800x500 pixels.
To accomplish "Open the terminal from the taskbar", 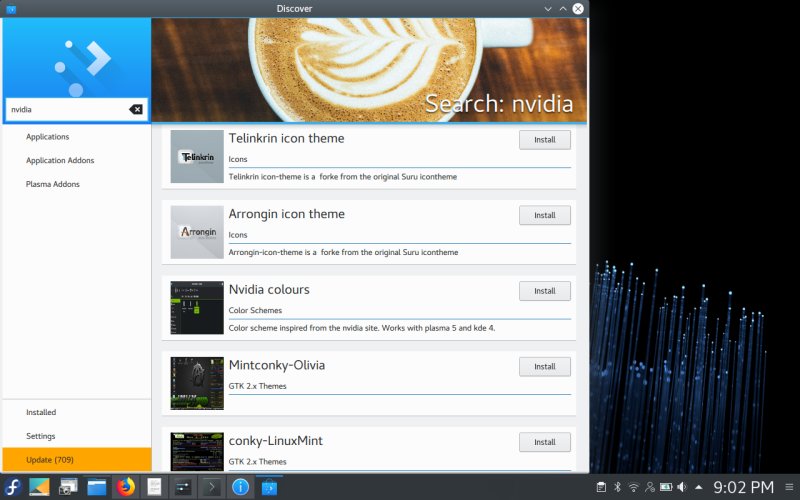I will point(212,487).
